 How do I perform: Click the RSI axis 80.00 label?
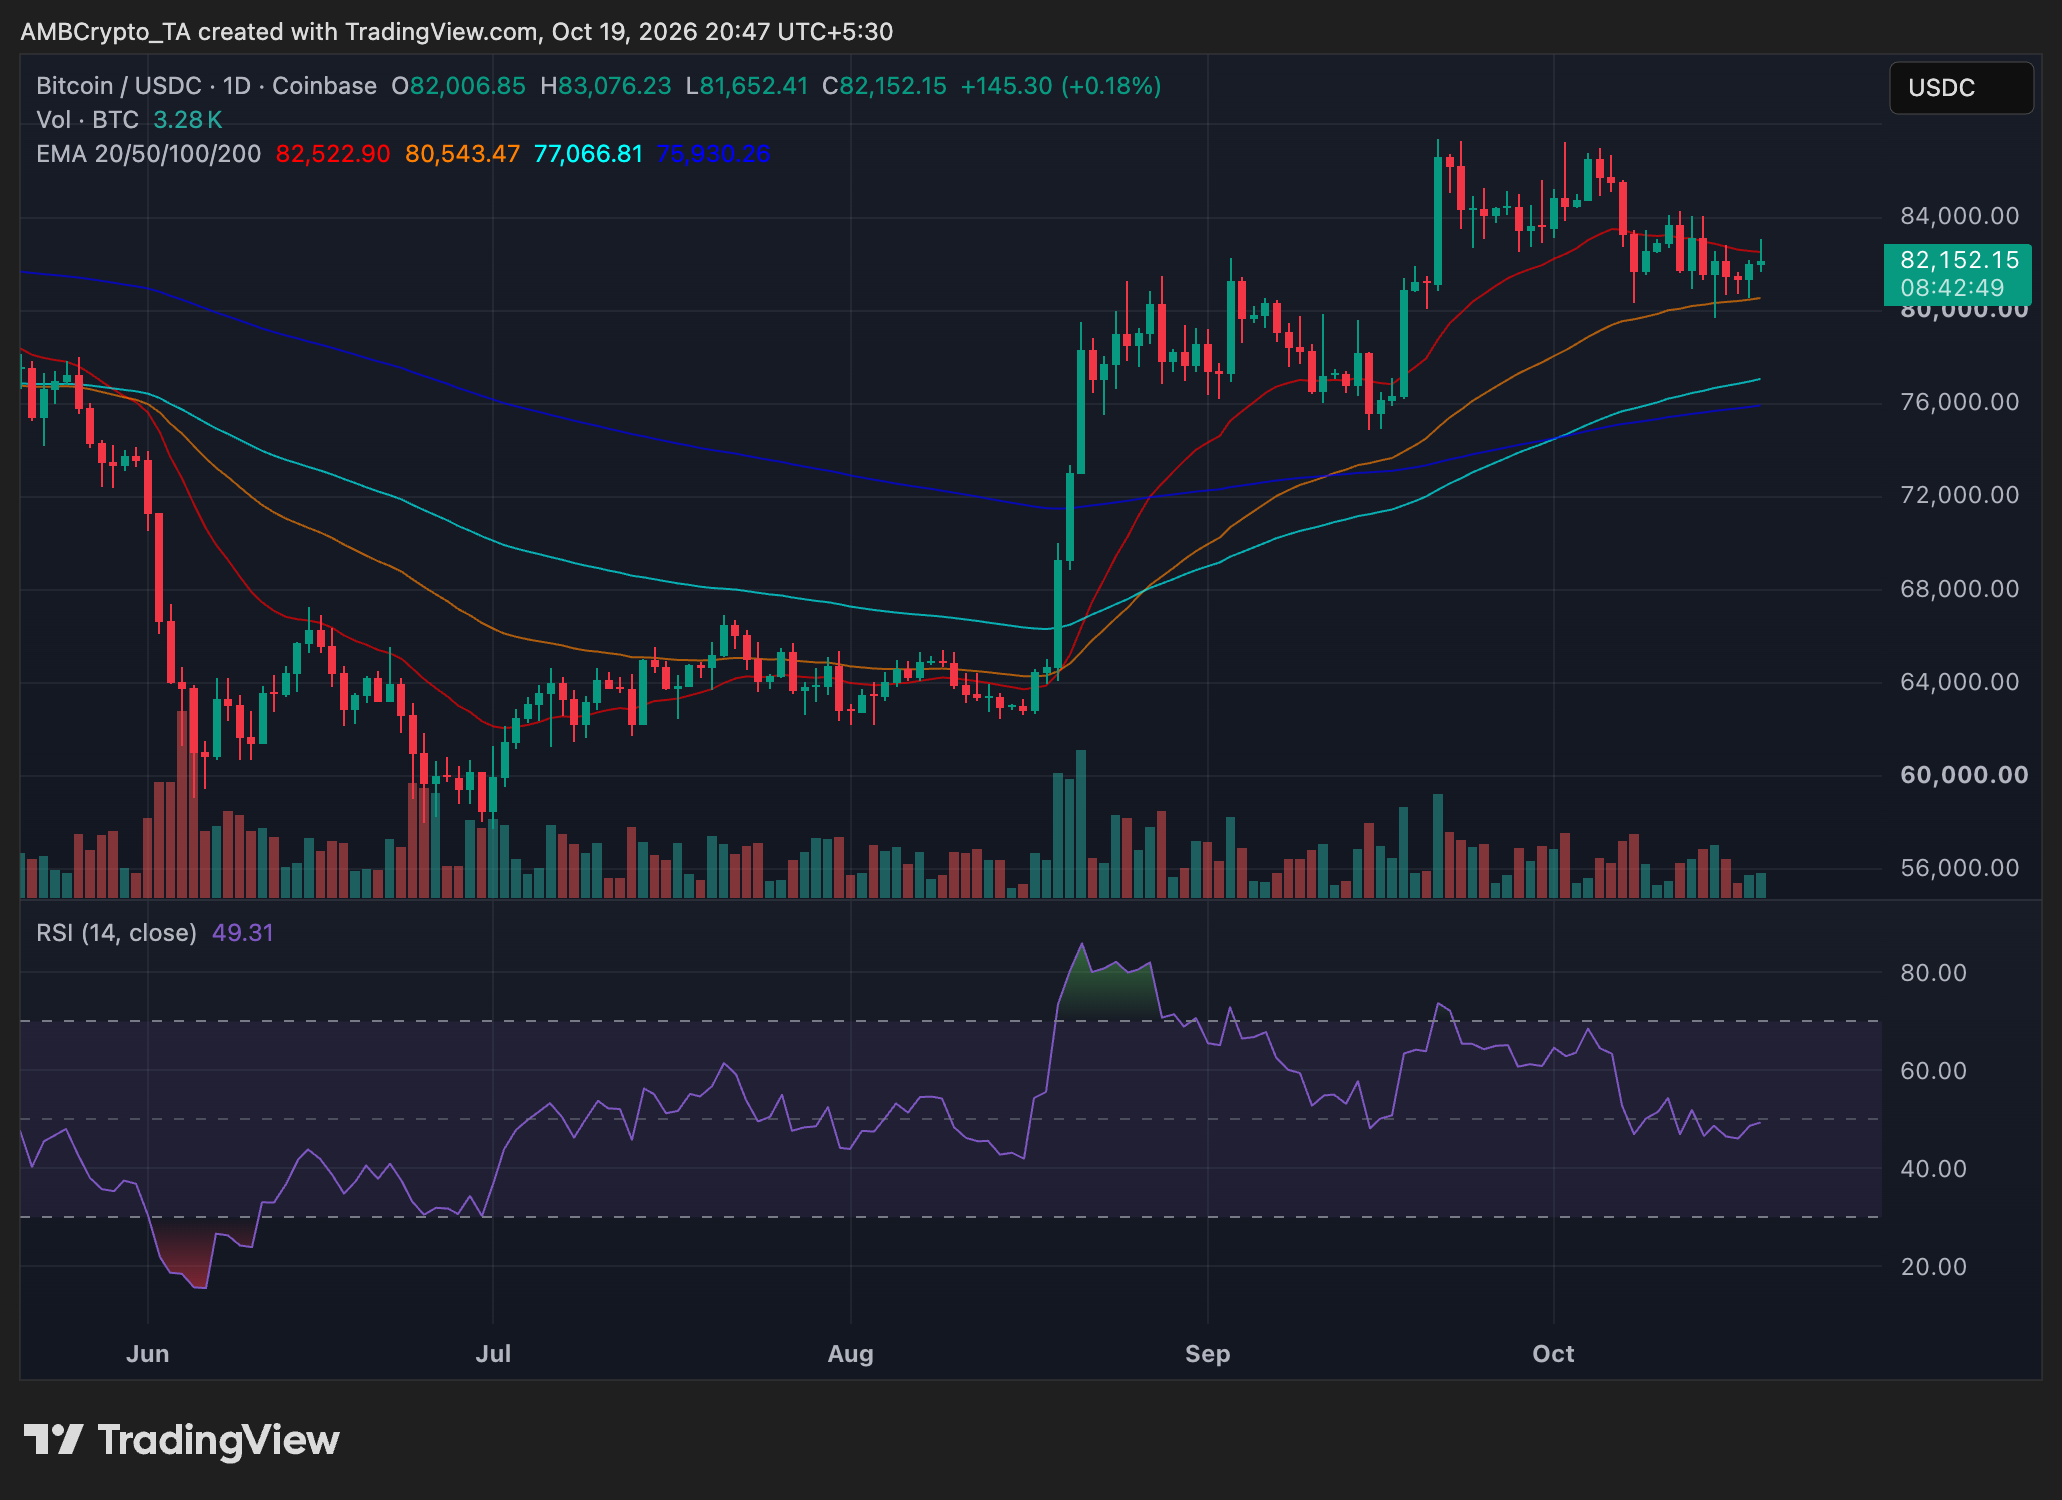click(x=1933, y=973)
